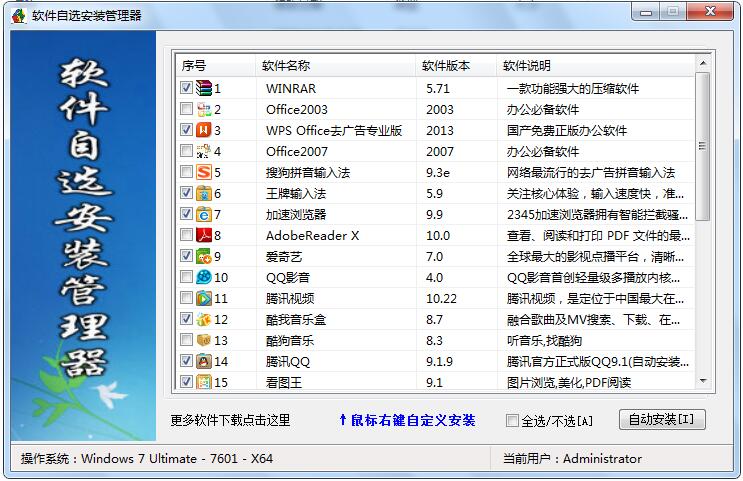Screen dimensions: 743x481
Task: Click the 国产免费正版办公软件 description
Action: [x=567, y=131]
